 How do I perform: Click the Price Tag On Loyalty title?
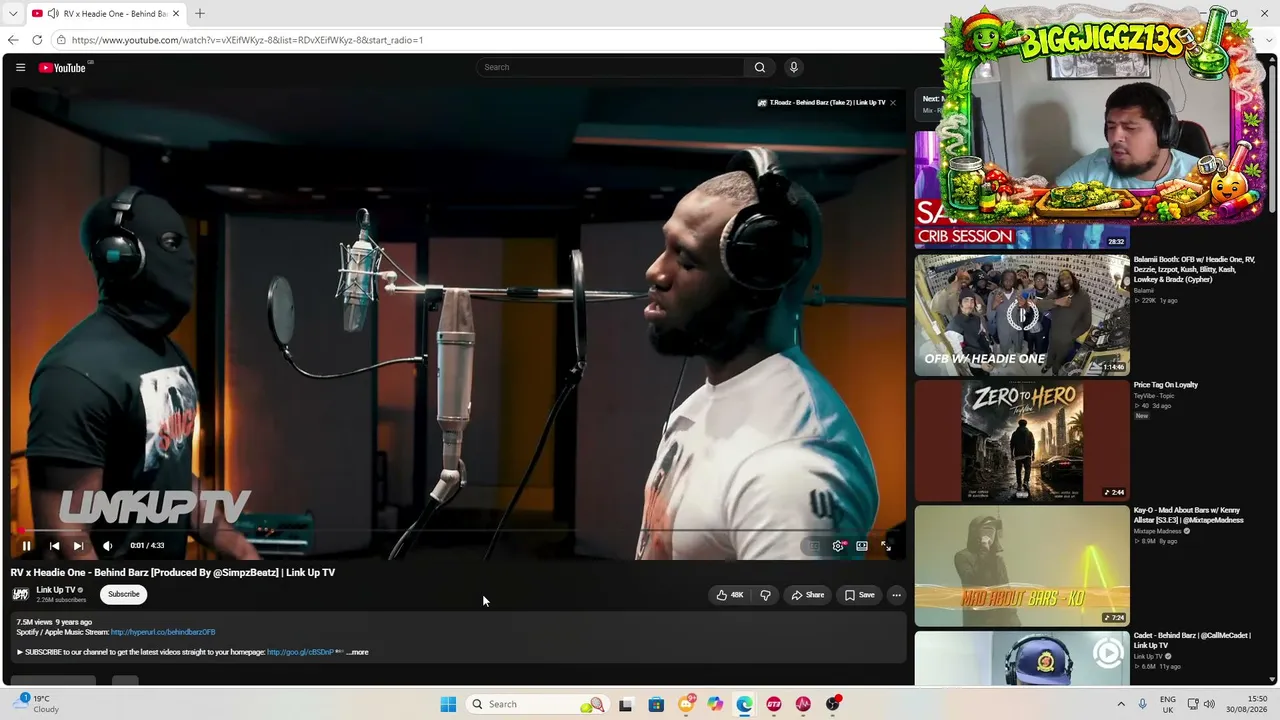1166,385
